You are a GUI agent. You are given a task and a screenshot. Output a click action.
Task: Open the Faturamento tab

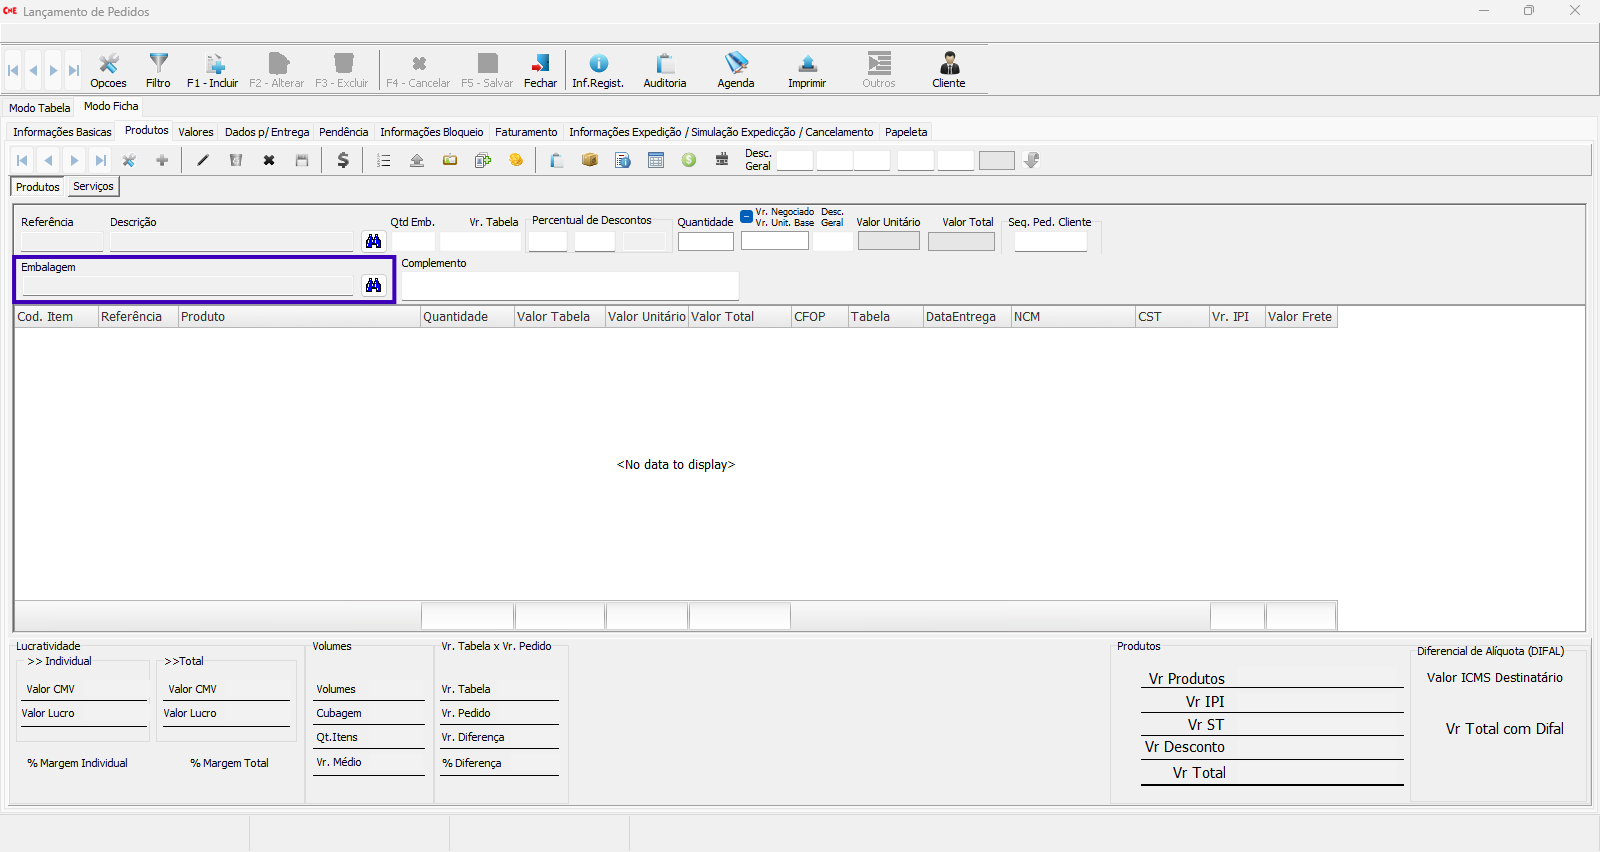click(x=526, y=132)
